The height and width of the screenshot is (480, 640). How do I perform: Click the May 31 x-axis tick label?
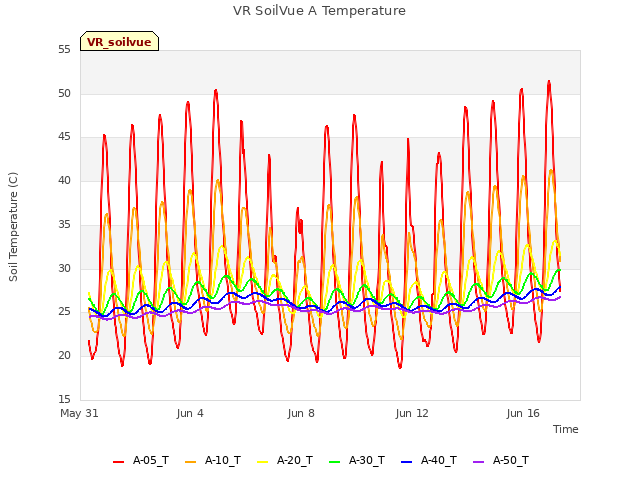[79, 413]
